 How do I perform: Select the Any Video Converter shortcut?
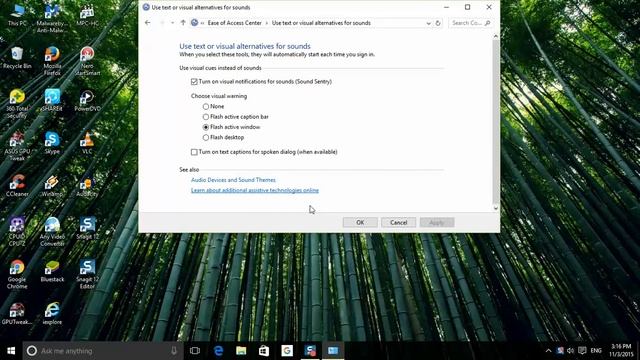coord(52,232)
